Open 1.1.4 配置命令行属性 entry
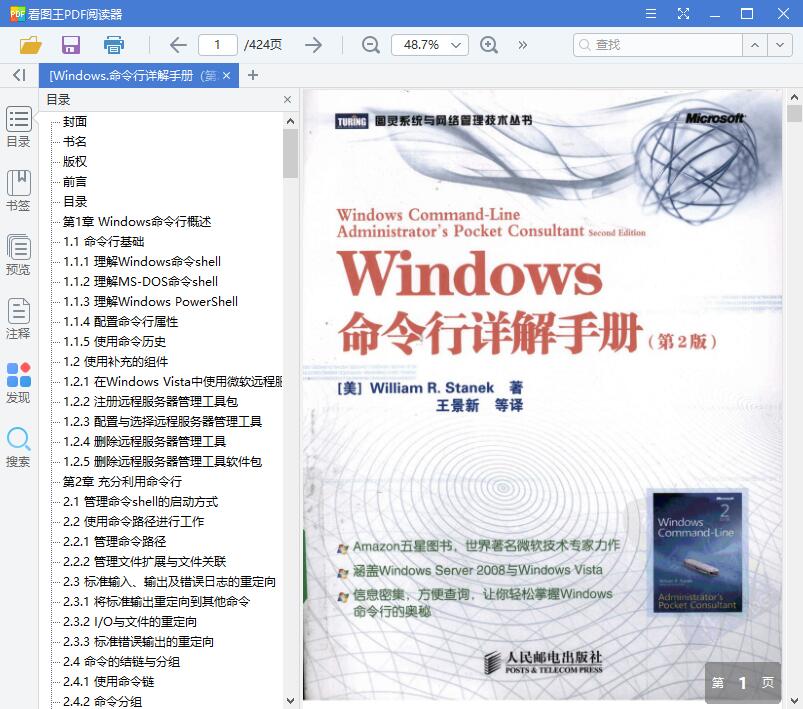 coord(120,321)
